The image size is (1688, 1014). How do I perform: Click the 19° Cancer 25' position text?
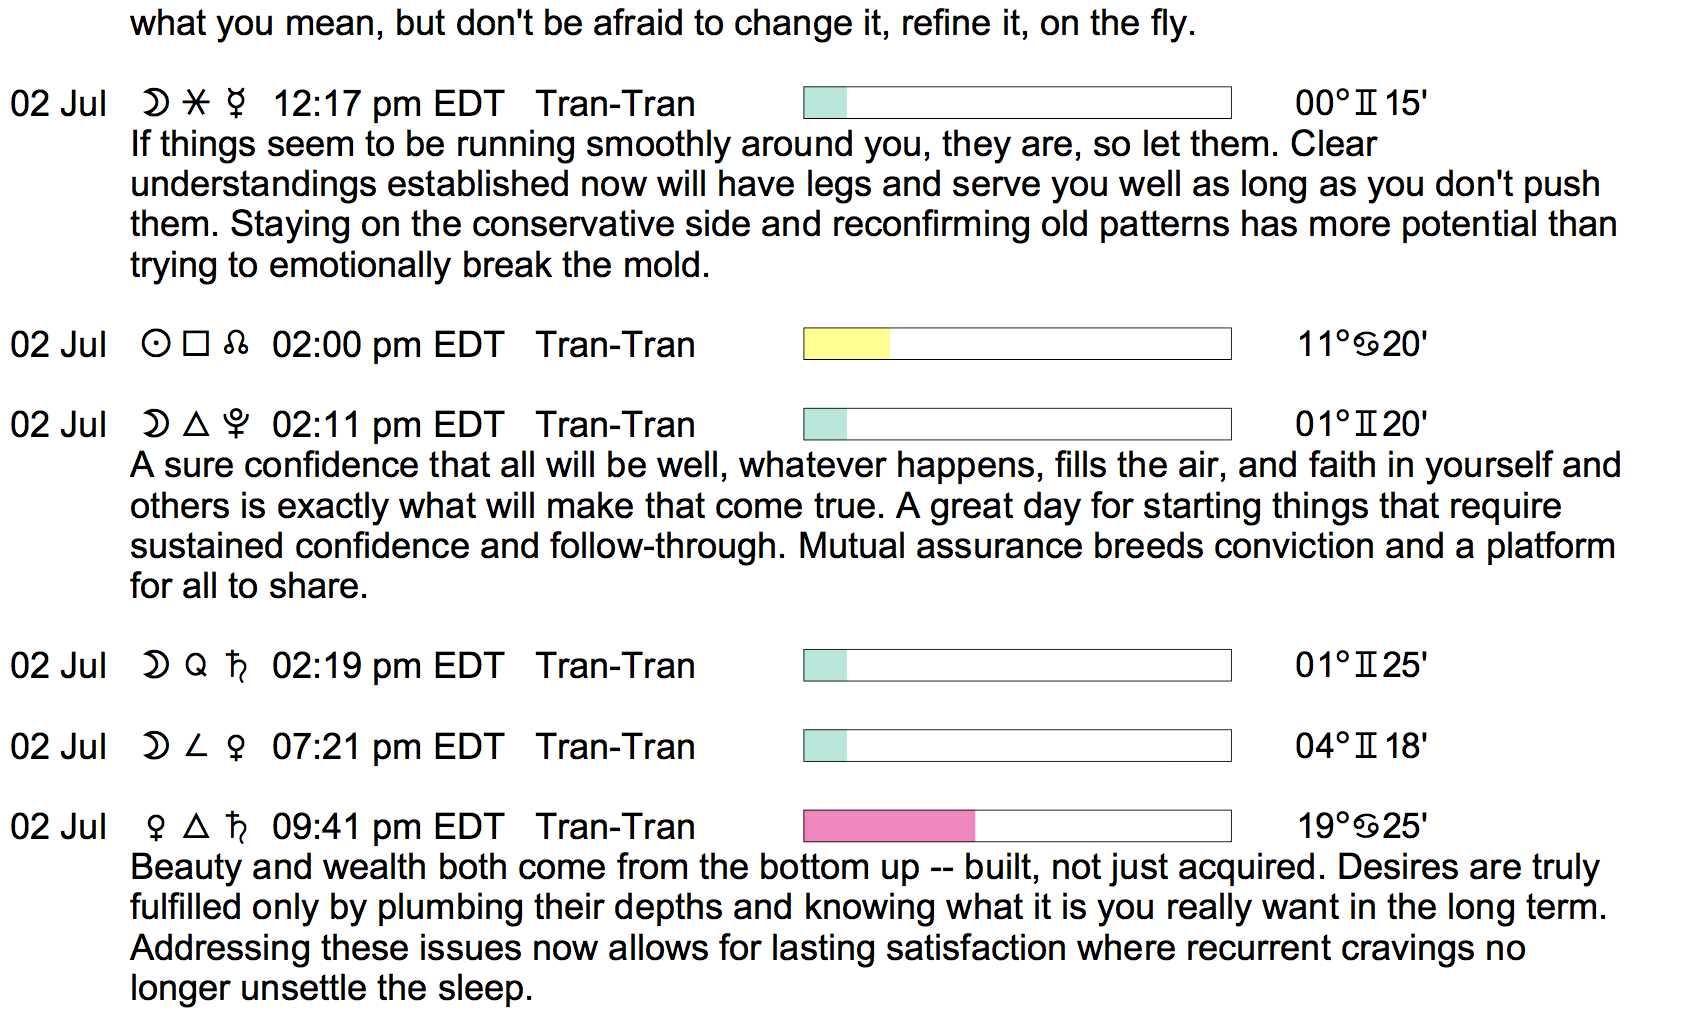tap(1361, 826)
